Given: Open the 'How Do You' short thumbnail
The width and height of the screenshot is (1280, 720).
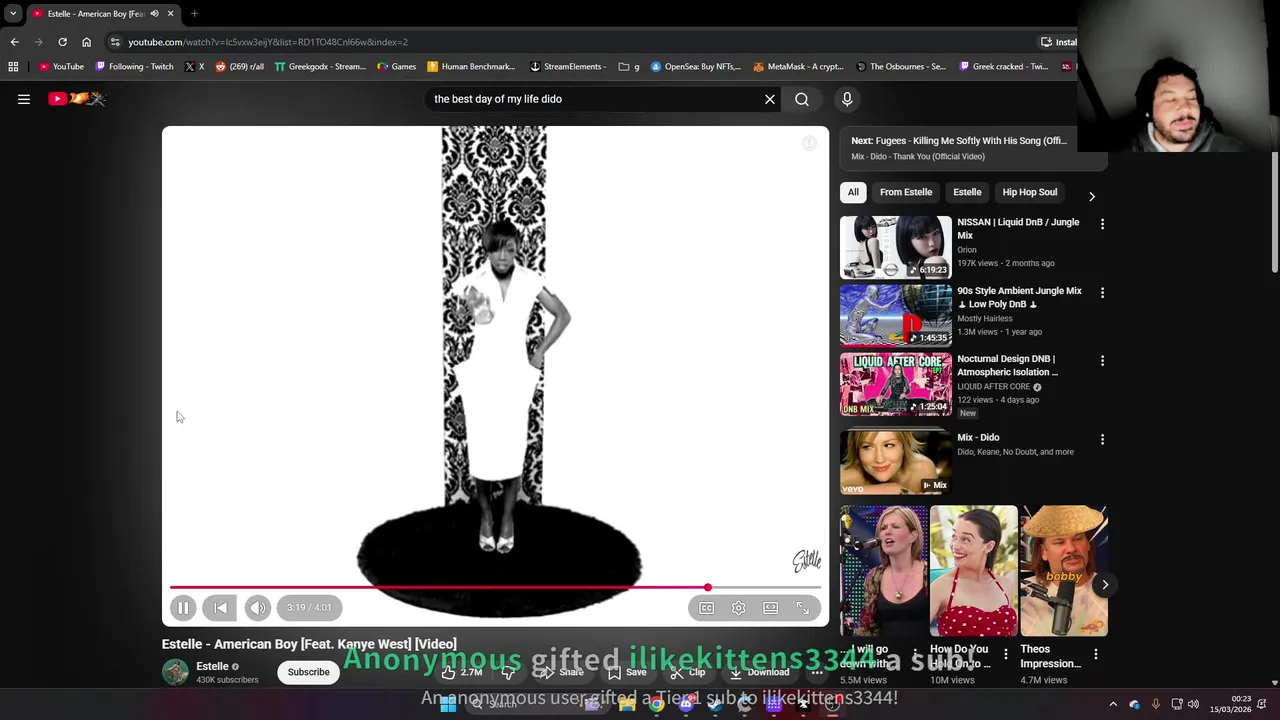Looking at the screenshot, I should point(974,571).
